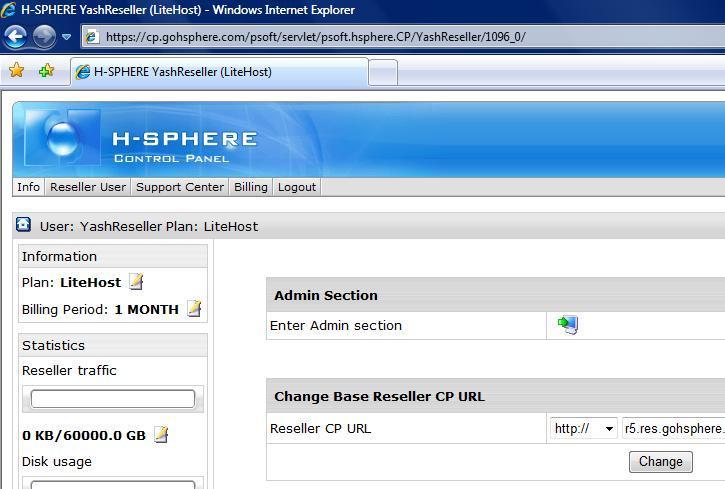This screenshot has height=489, width=725.
Task: Click the home icon beside User label
Action: [x=24, y=225]
